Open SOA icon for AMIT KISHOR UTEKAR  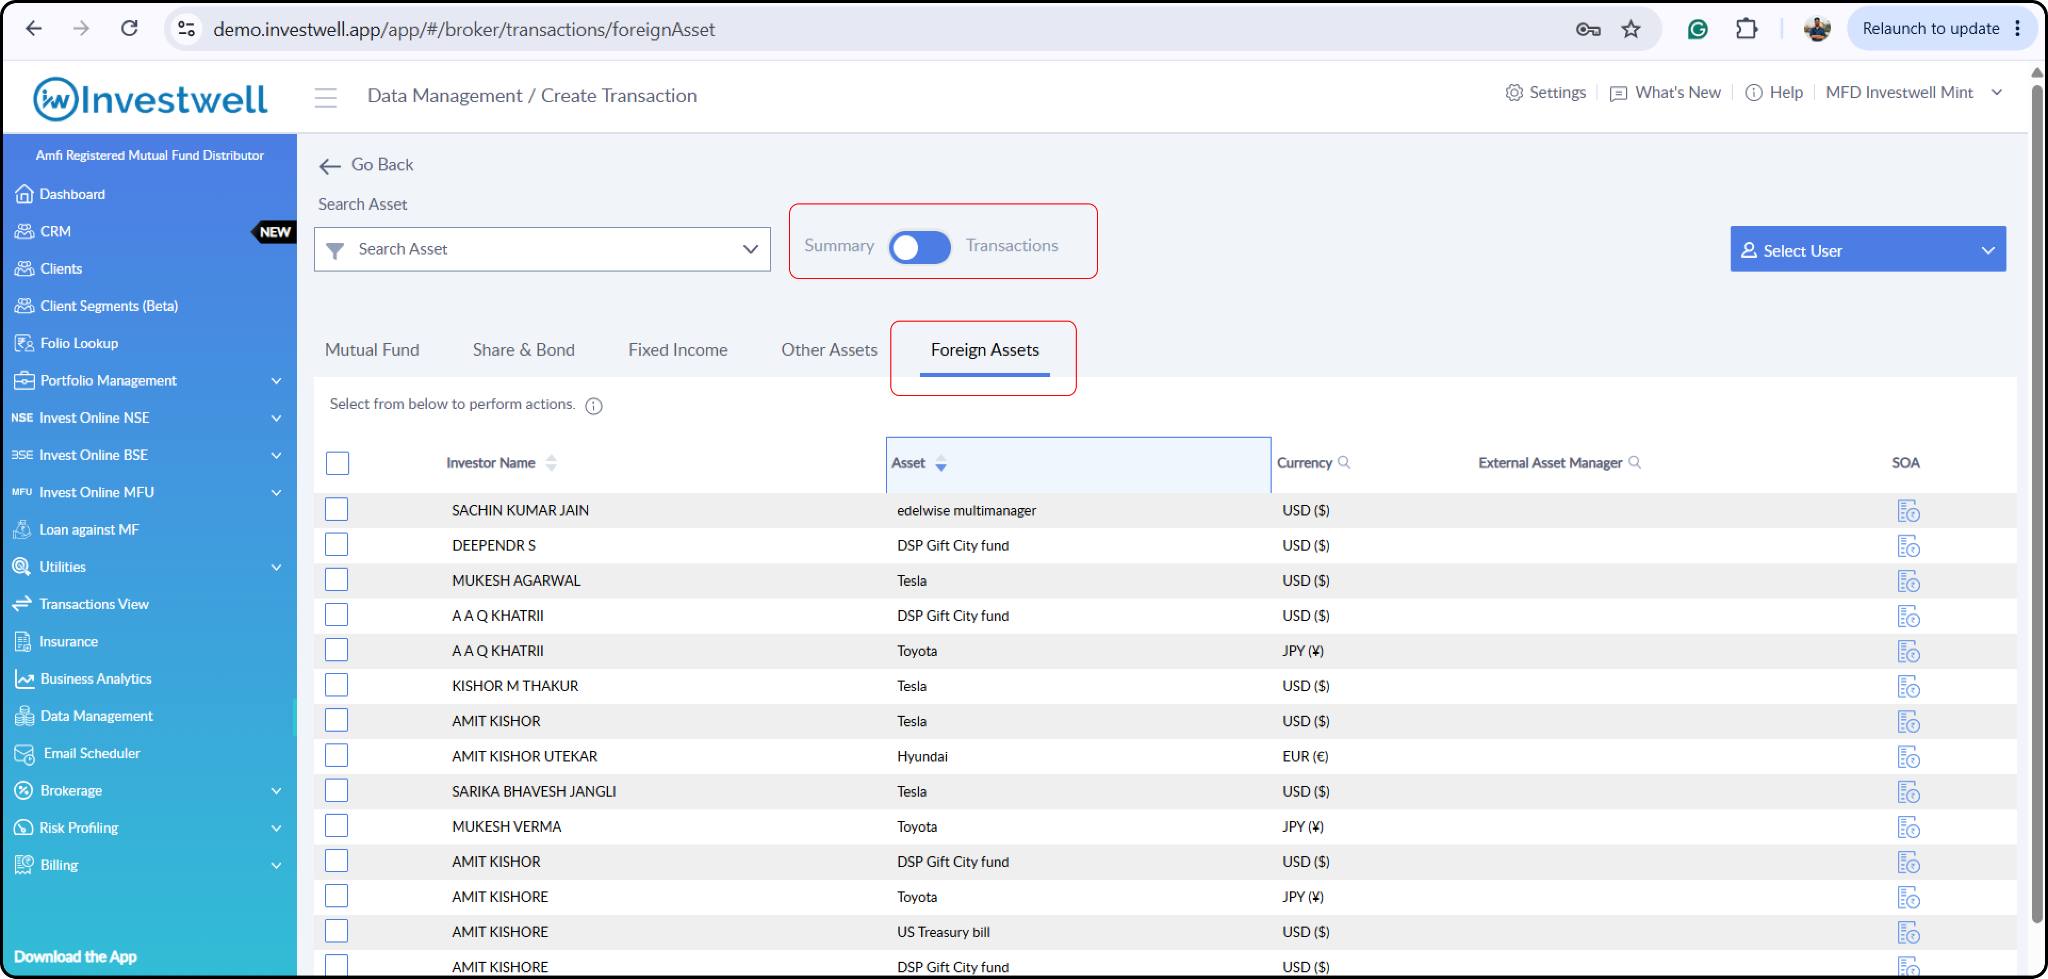1908,757
